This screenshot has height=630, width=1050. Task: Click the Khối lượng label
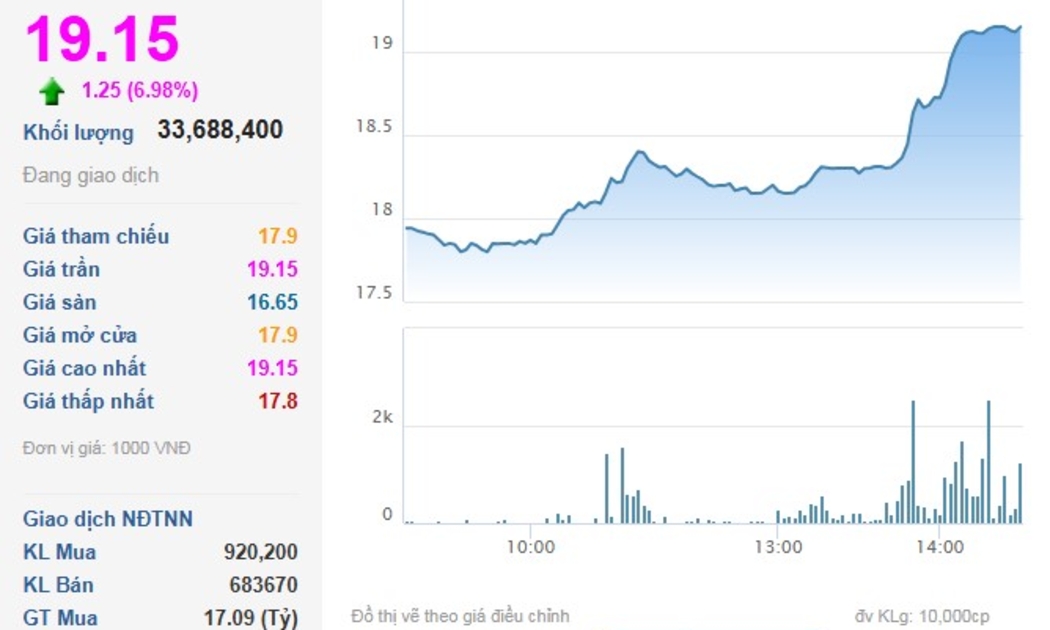pyautogui.click(x=78, y=132)
